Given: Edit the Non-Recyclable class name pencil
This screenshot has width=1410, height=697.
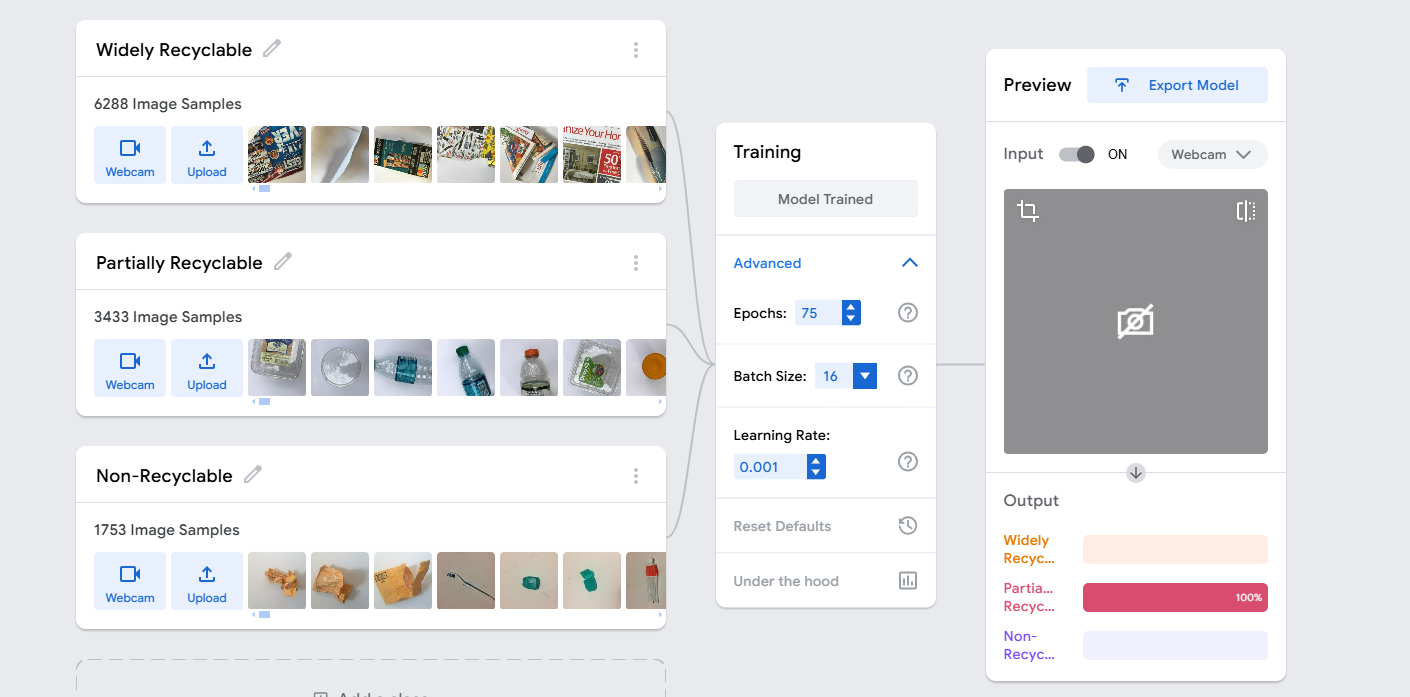Looking at the screenshot, I should pyautogui.click(x=253, y=474).
